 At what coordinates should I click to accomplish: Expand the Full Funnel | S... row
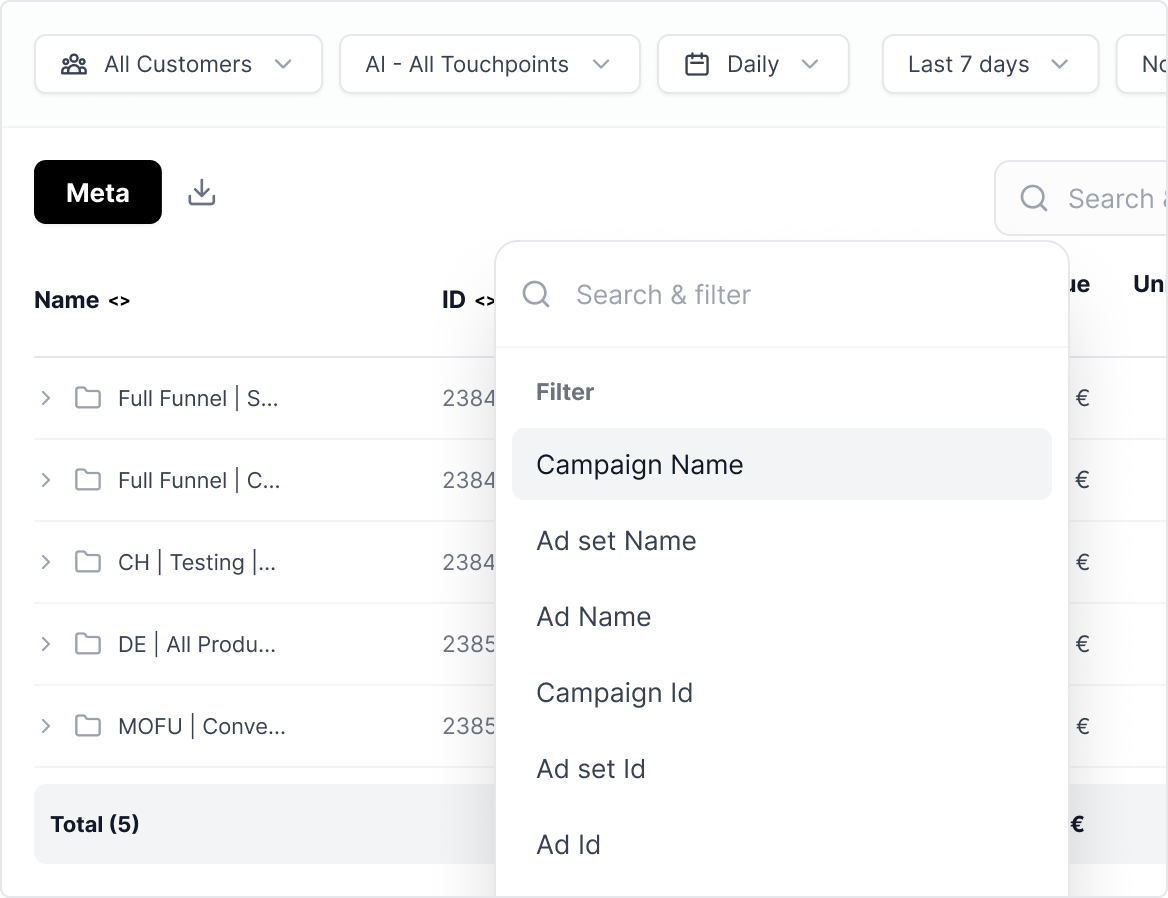(44, 397)
